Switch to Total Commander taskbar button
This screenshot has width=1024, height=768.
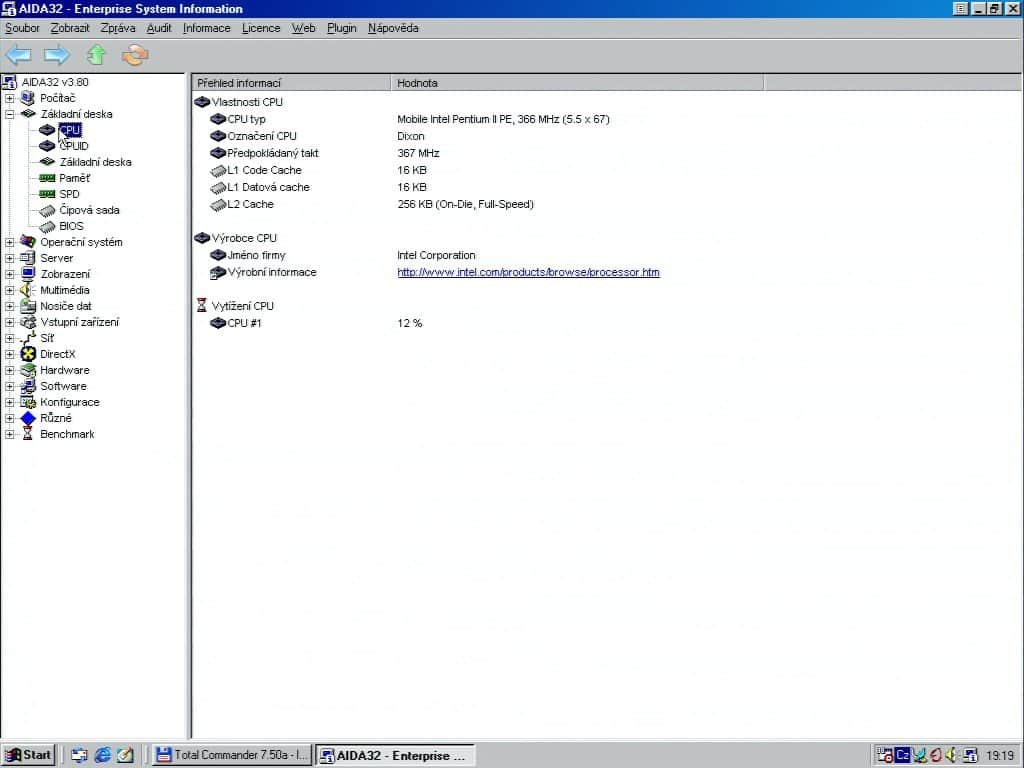click(x=232, y=755)
